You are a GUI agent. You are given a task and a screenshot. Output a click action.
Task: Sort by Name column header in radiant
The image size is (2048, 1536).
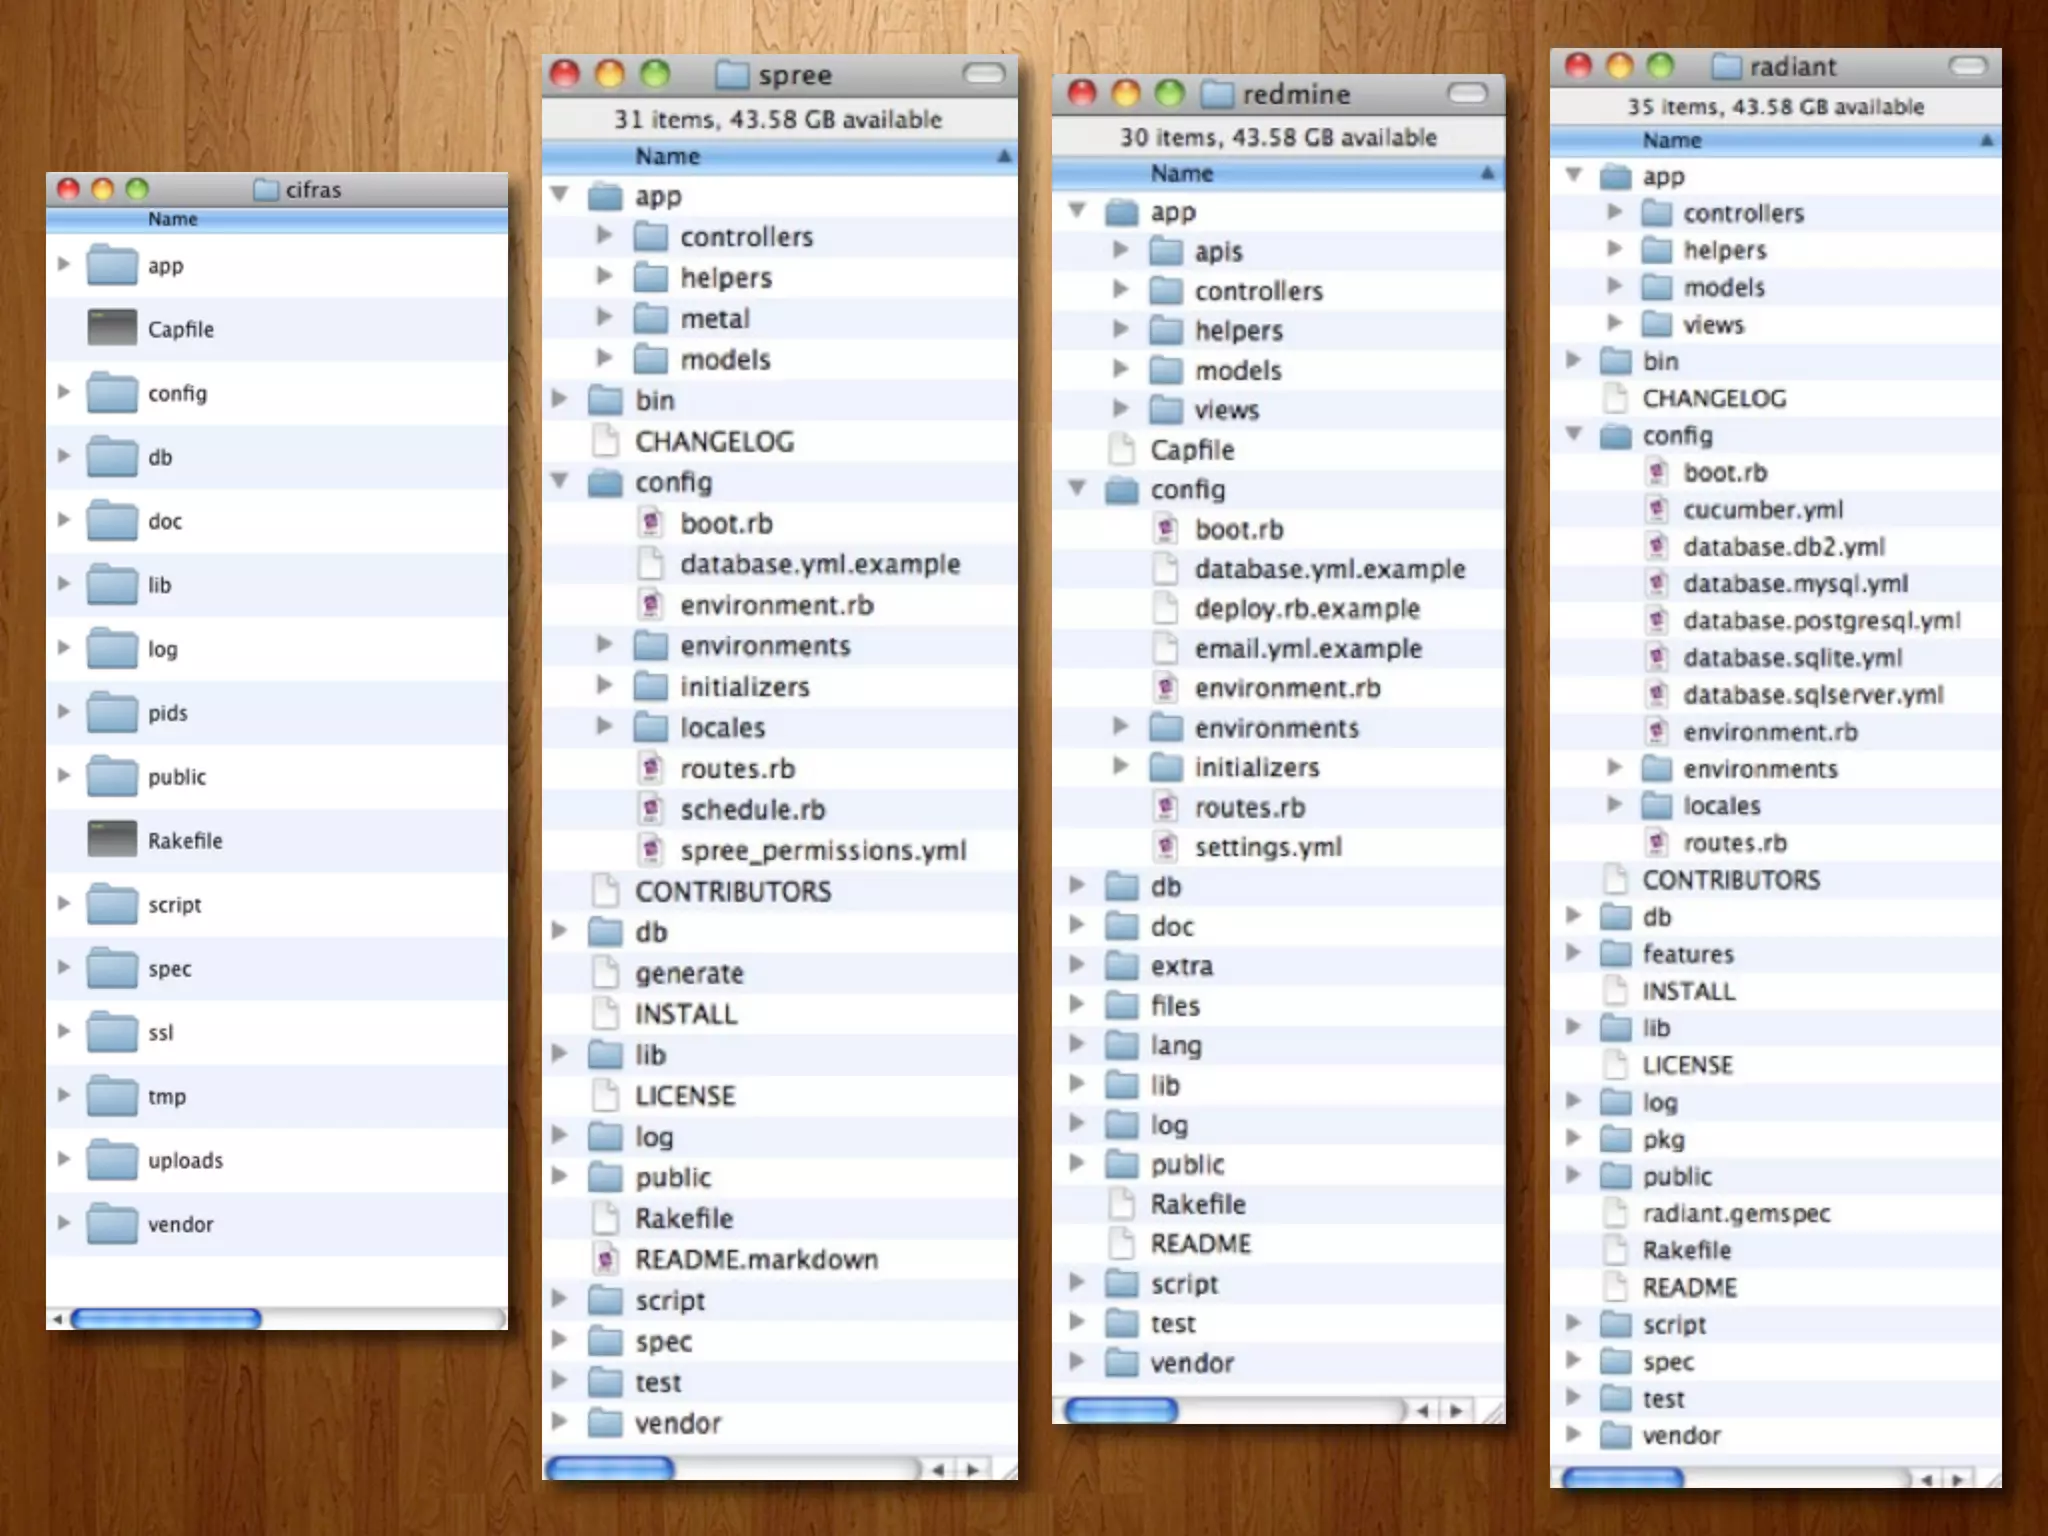click(x=1671, y=141)
